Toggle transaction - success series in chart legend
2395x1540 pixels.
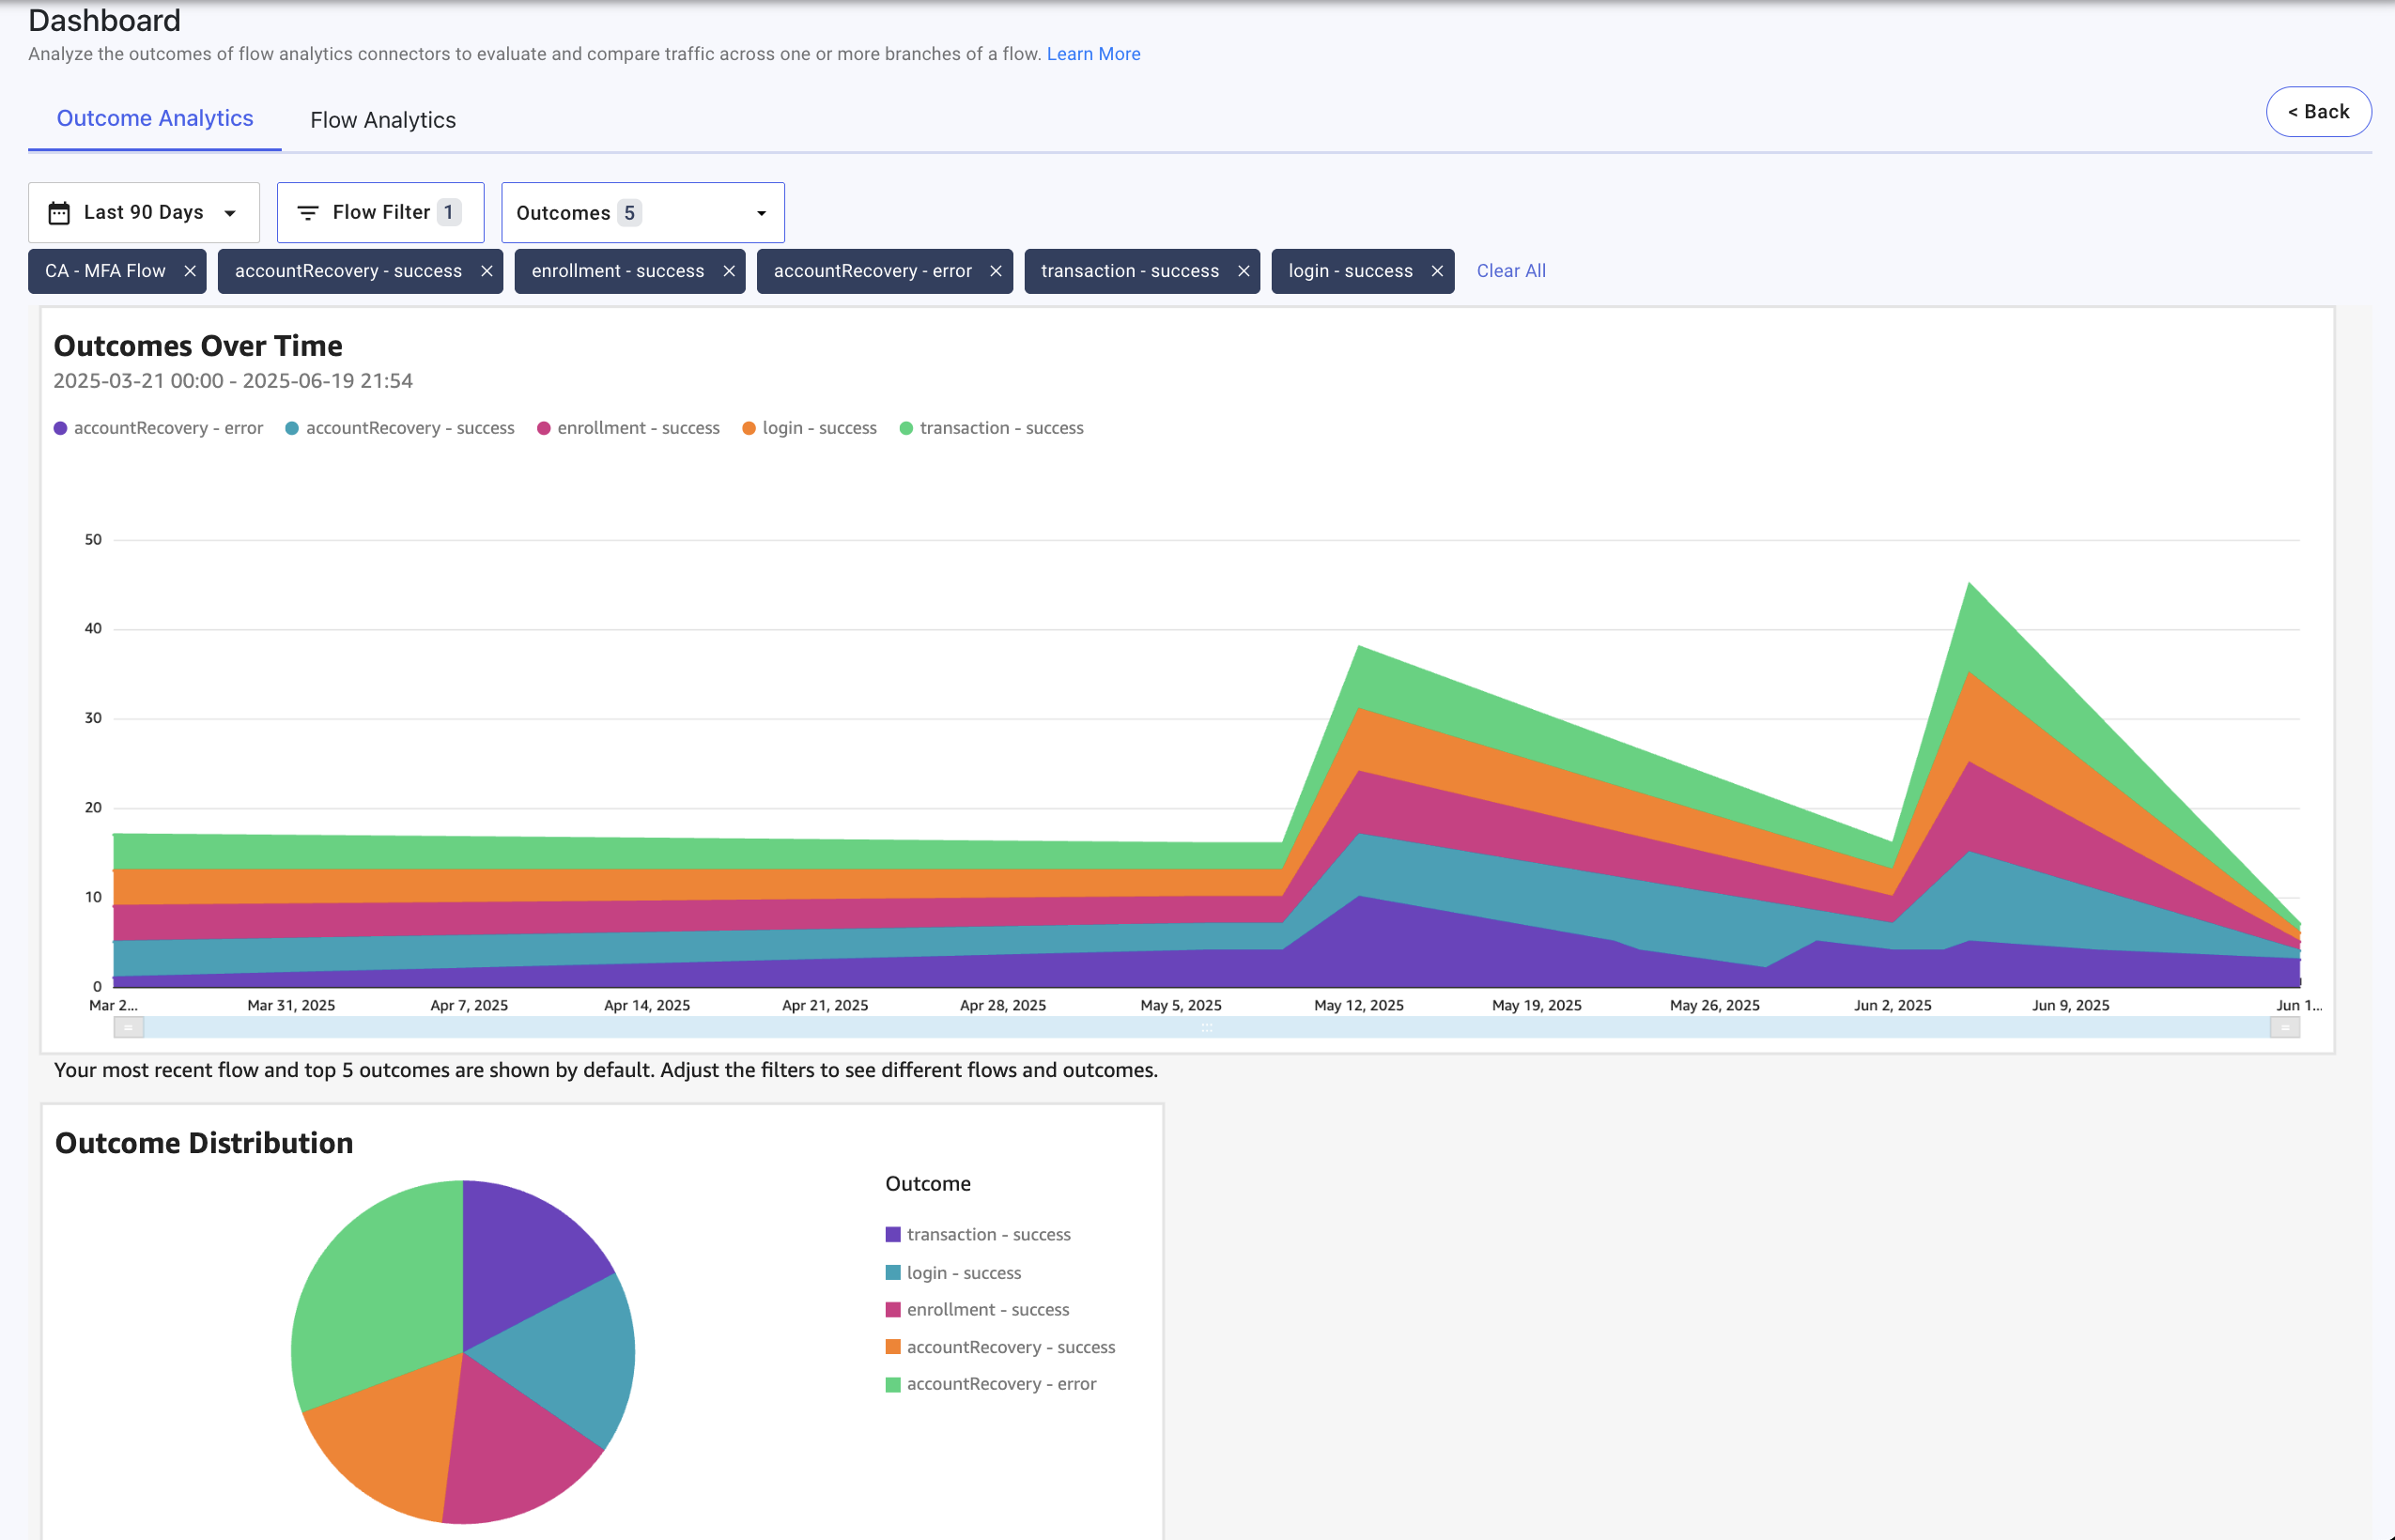[991, 428]
